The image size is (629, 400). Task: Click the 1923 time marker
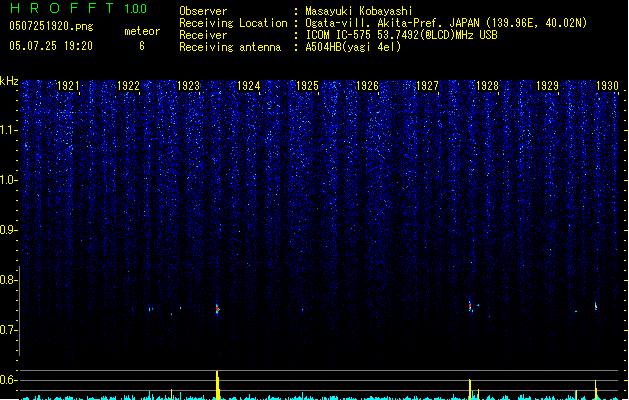pos(188,86)
